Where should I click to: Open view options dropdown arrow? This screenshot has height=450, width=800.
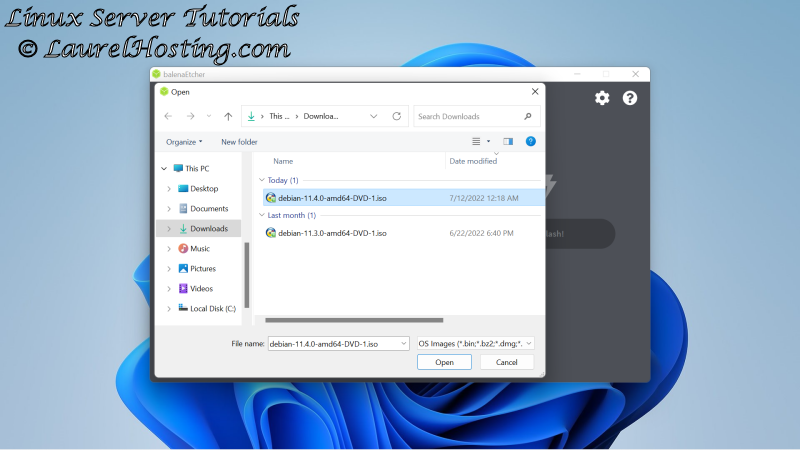coord(488,141)
